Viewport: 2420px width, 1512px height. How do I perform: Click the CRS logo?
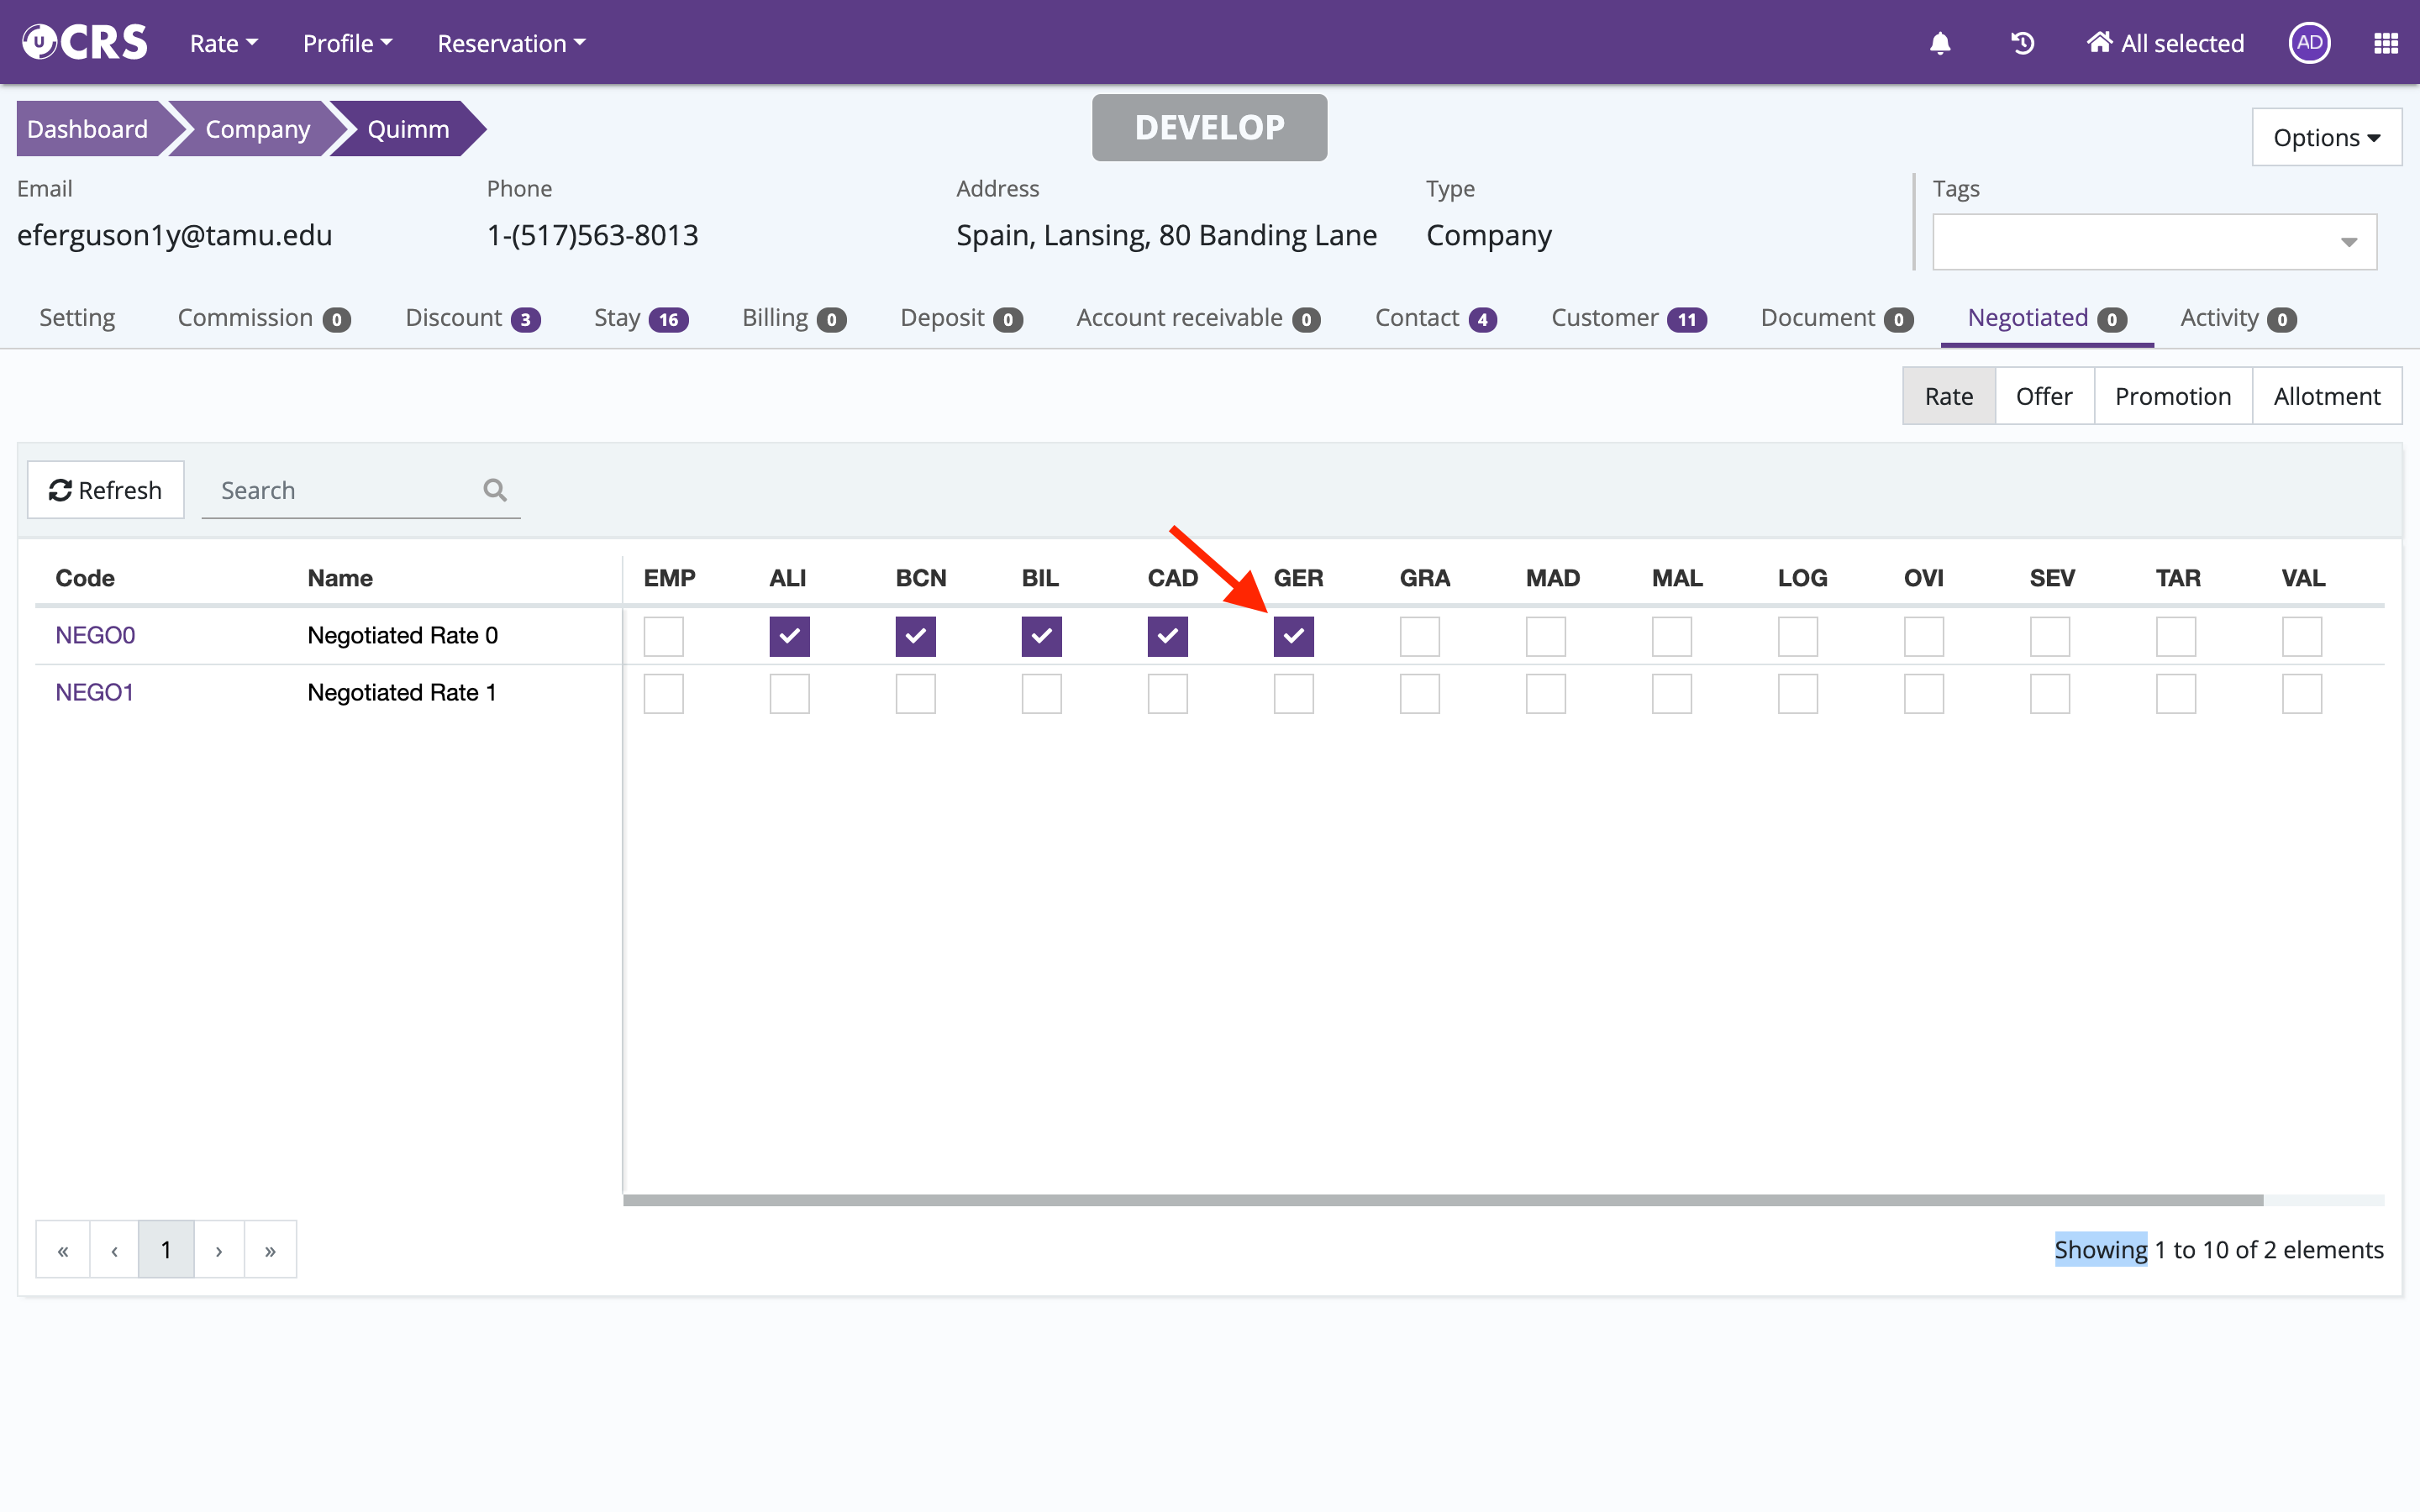85,43
